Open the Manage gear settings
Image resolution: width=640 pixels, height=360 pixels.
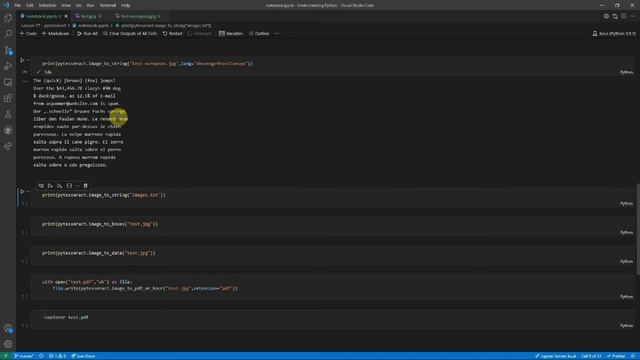(8, 344)
